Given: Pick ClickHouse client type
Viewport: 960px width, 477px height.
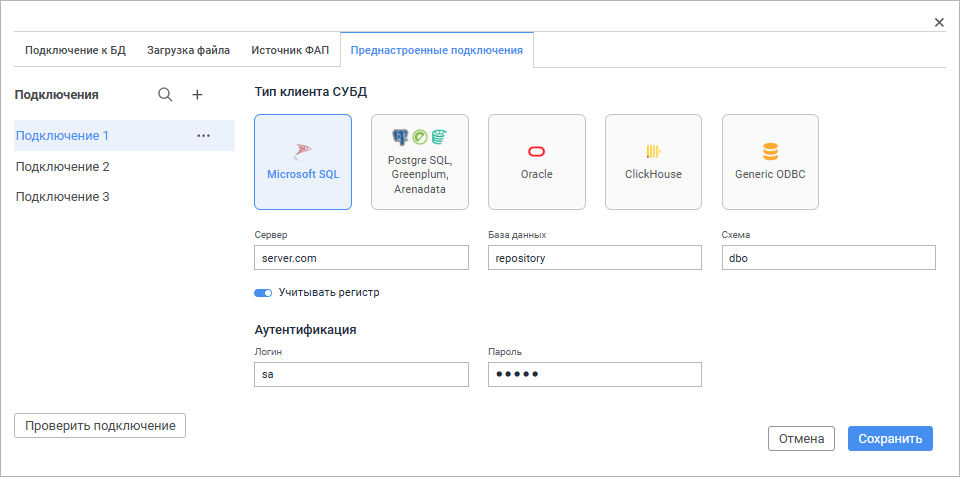Looking at the screenshot, I should tap(653, 162).
